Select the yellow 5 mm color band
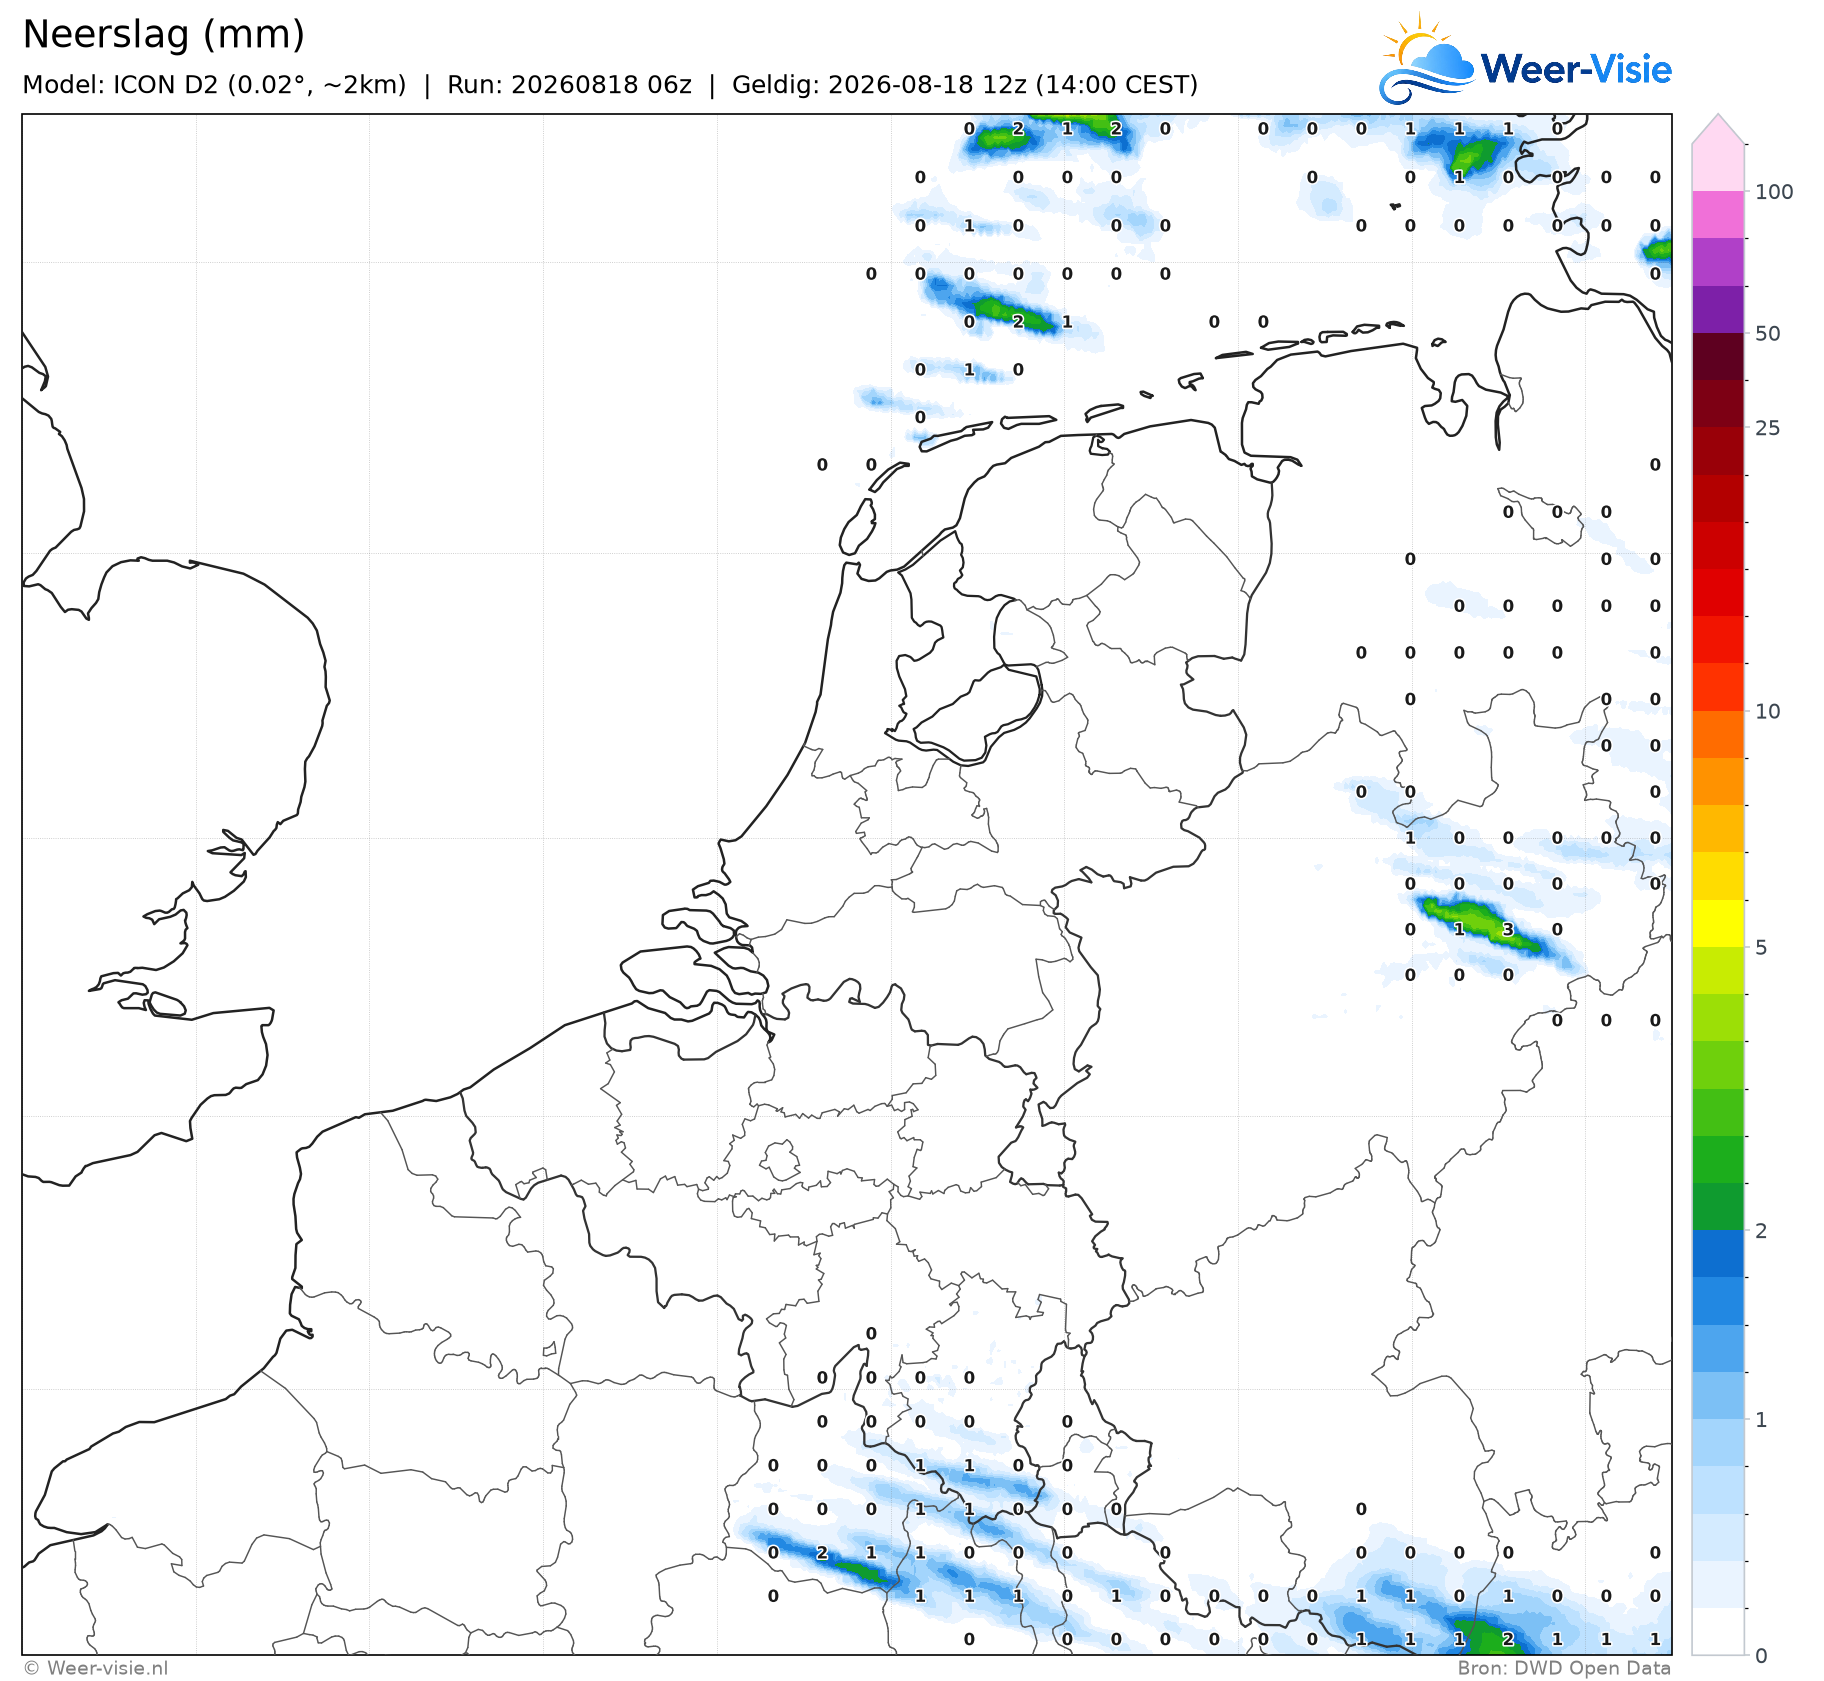 pyautogui.click(x=1718, y=924)
